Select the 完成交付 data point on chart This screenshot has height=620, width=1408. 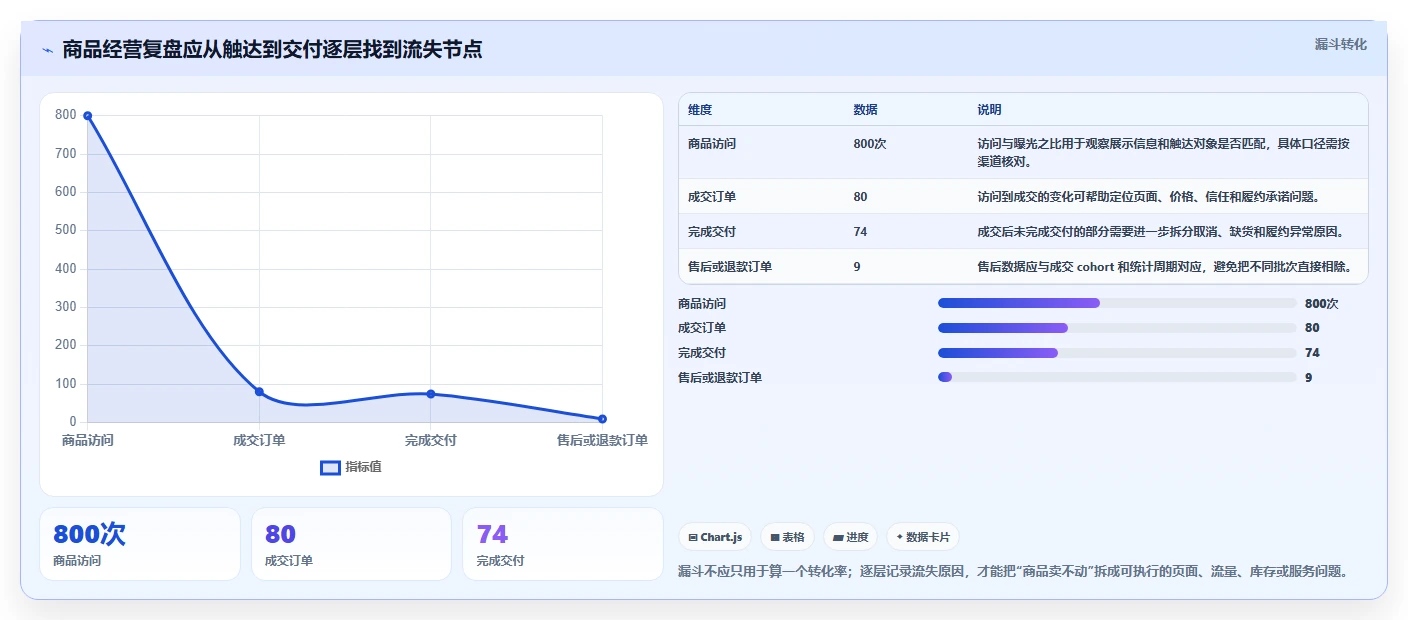point(431,394)
